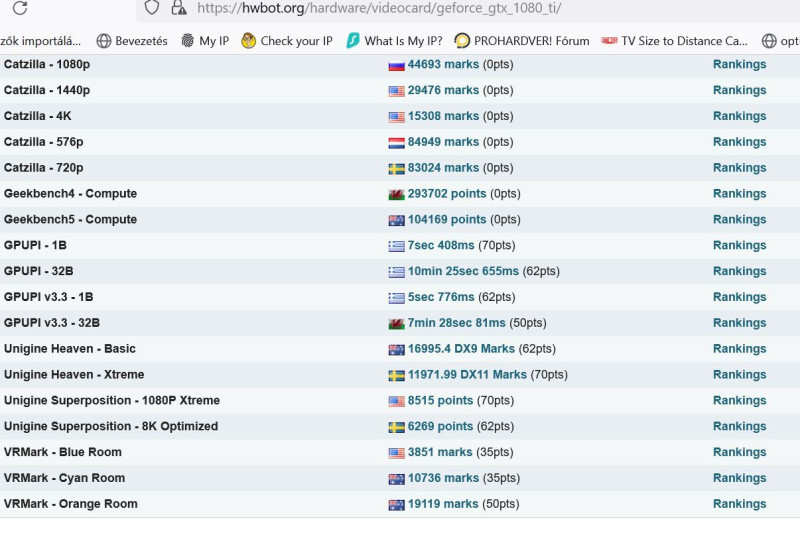Open Rankings for VRMark - Orange Room
The width and height of the screenshot is (800, 537).
point(739,504)
